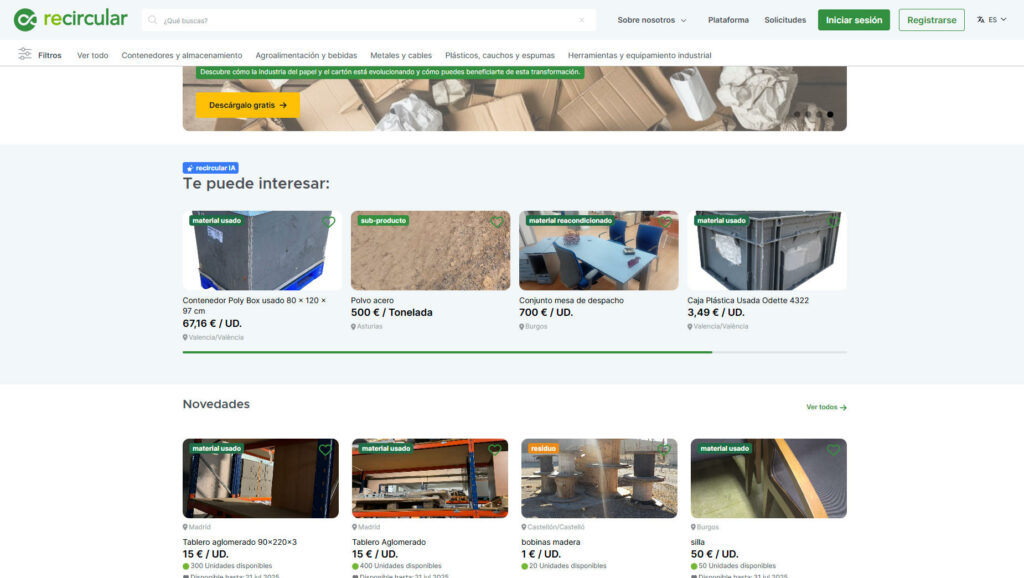Select Agroalimentación y bebidas category
The image size is (1024, 578).
(x=306, y=56)
